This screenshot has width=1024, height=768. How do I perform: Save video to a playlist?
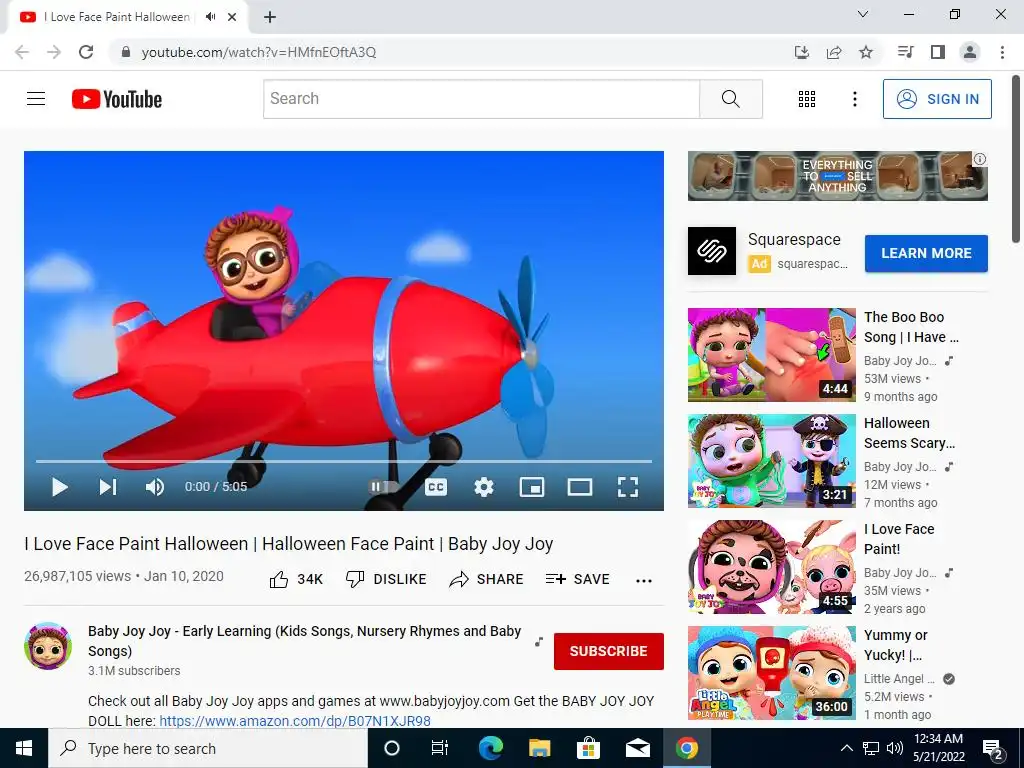[577, 579]
